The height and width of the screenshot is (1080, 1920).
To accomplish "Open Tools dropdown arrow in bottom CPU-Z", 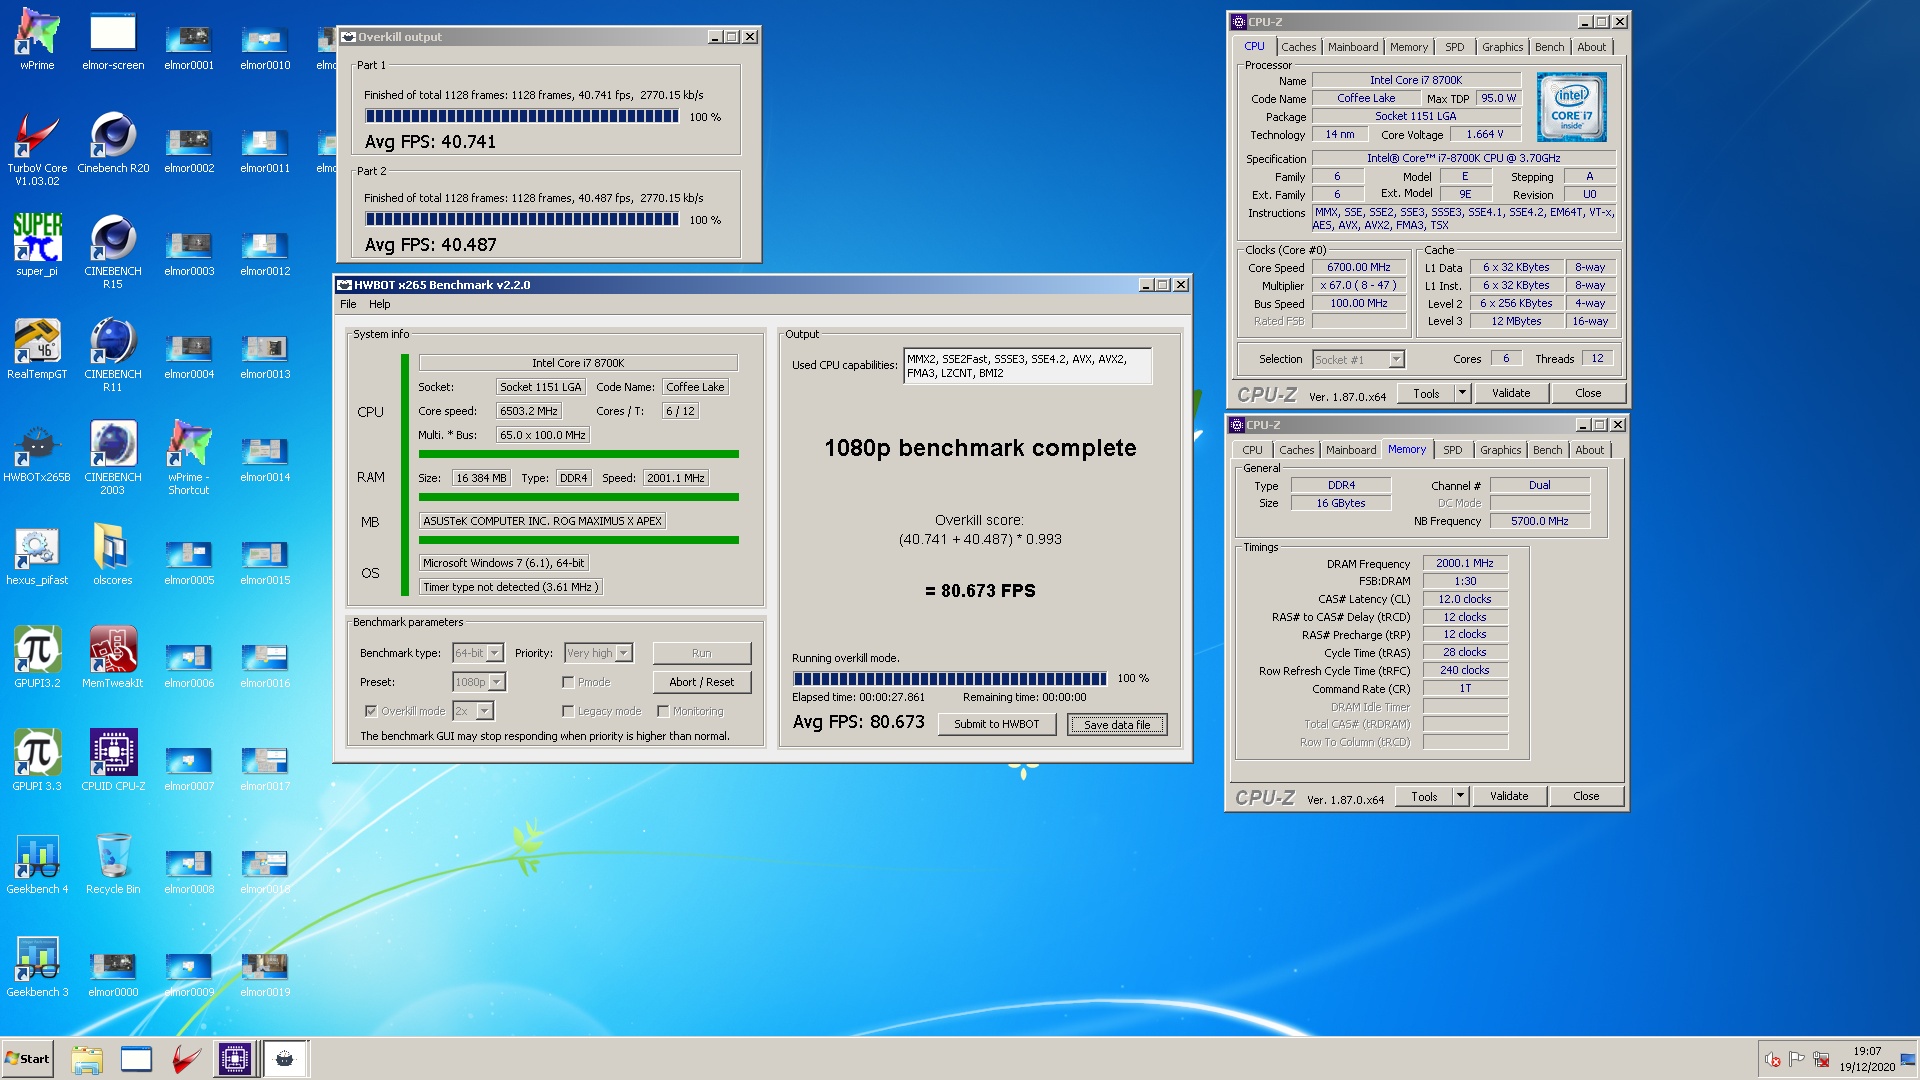I will [x=1460, y=796].
